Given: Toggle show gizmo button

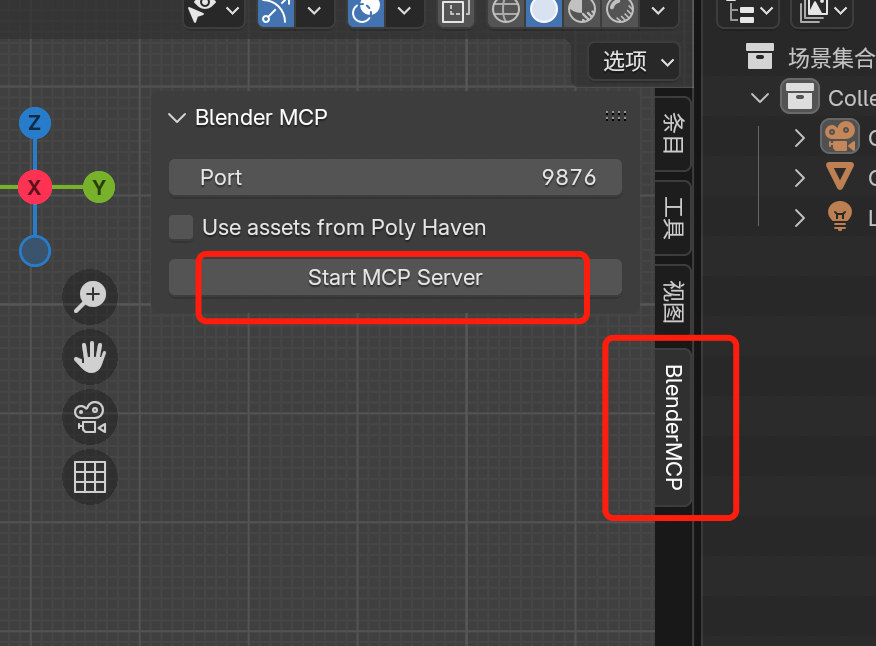Looking at the screenshot, I should pos(275,11).
